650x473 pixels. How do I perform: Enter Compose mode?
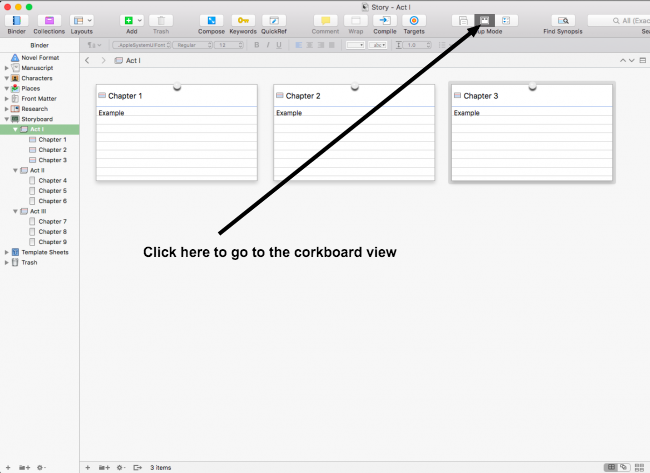[211, 20]
